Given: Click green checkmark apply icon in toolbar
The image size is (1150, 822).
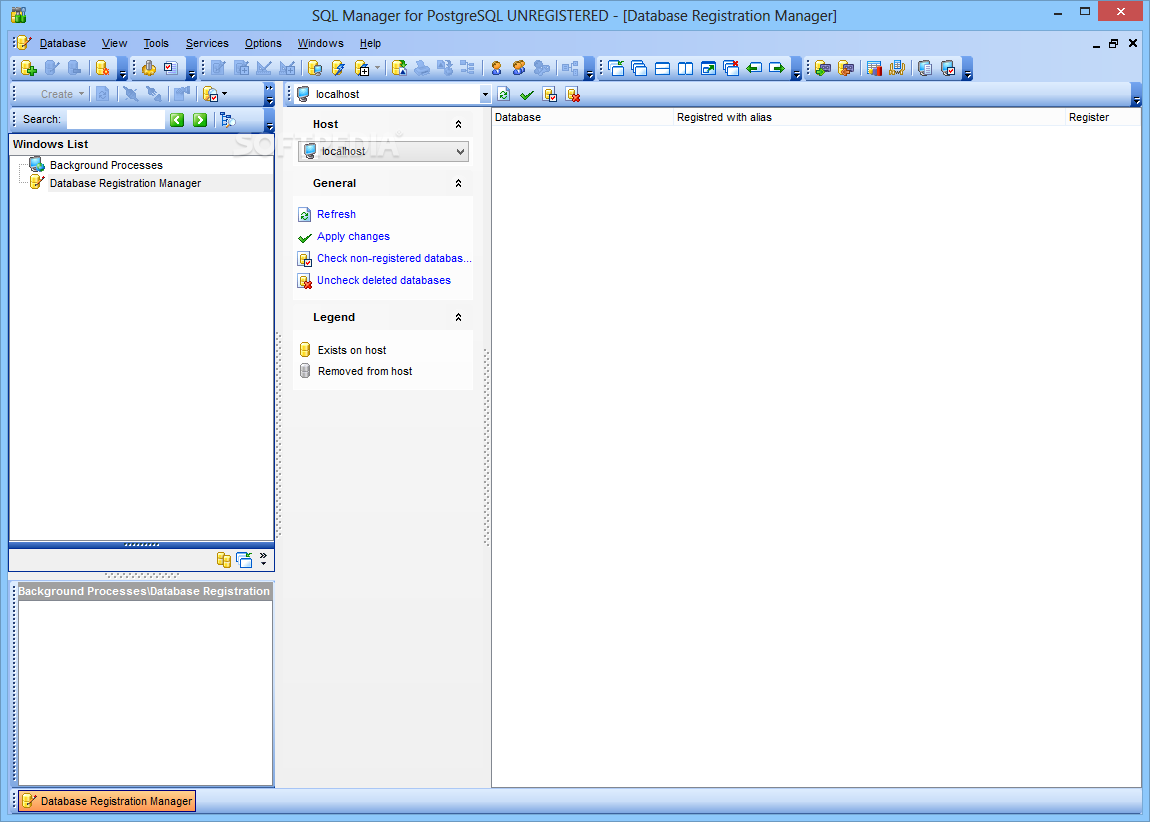Looking at the screenshot, I should [x=527, y=95].
